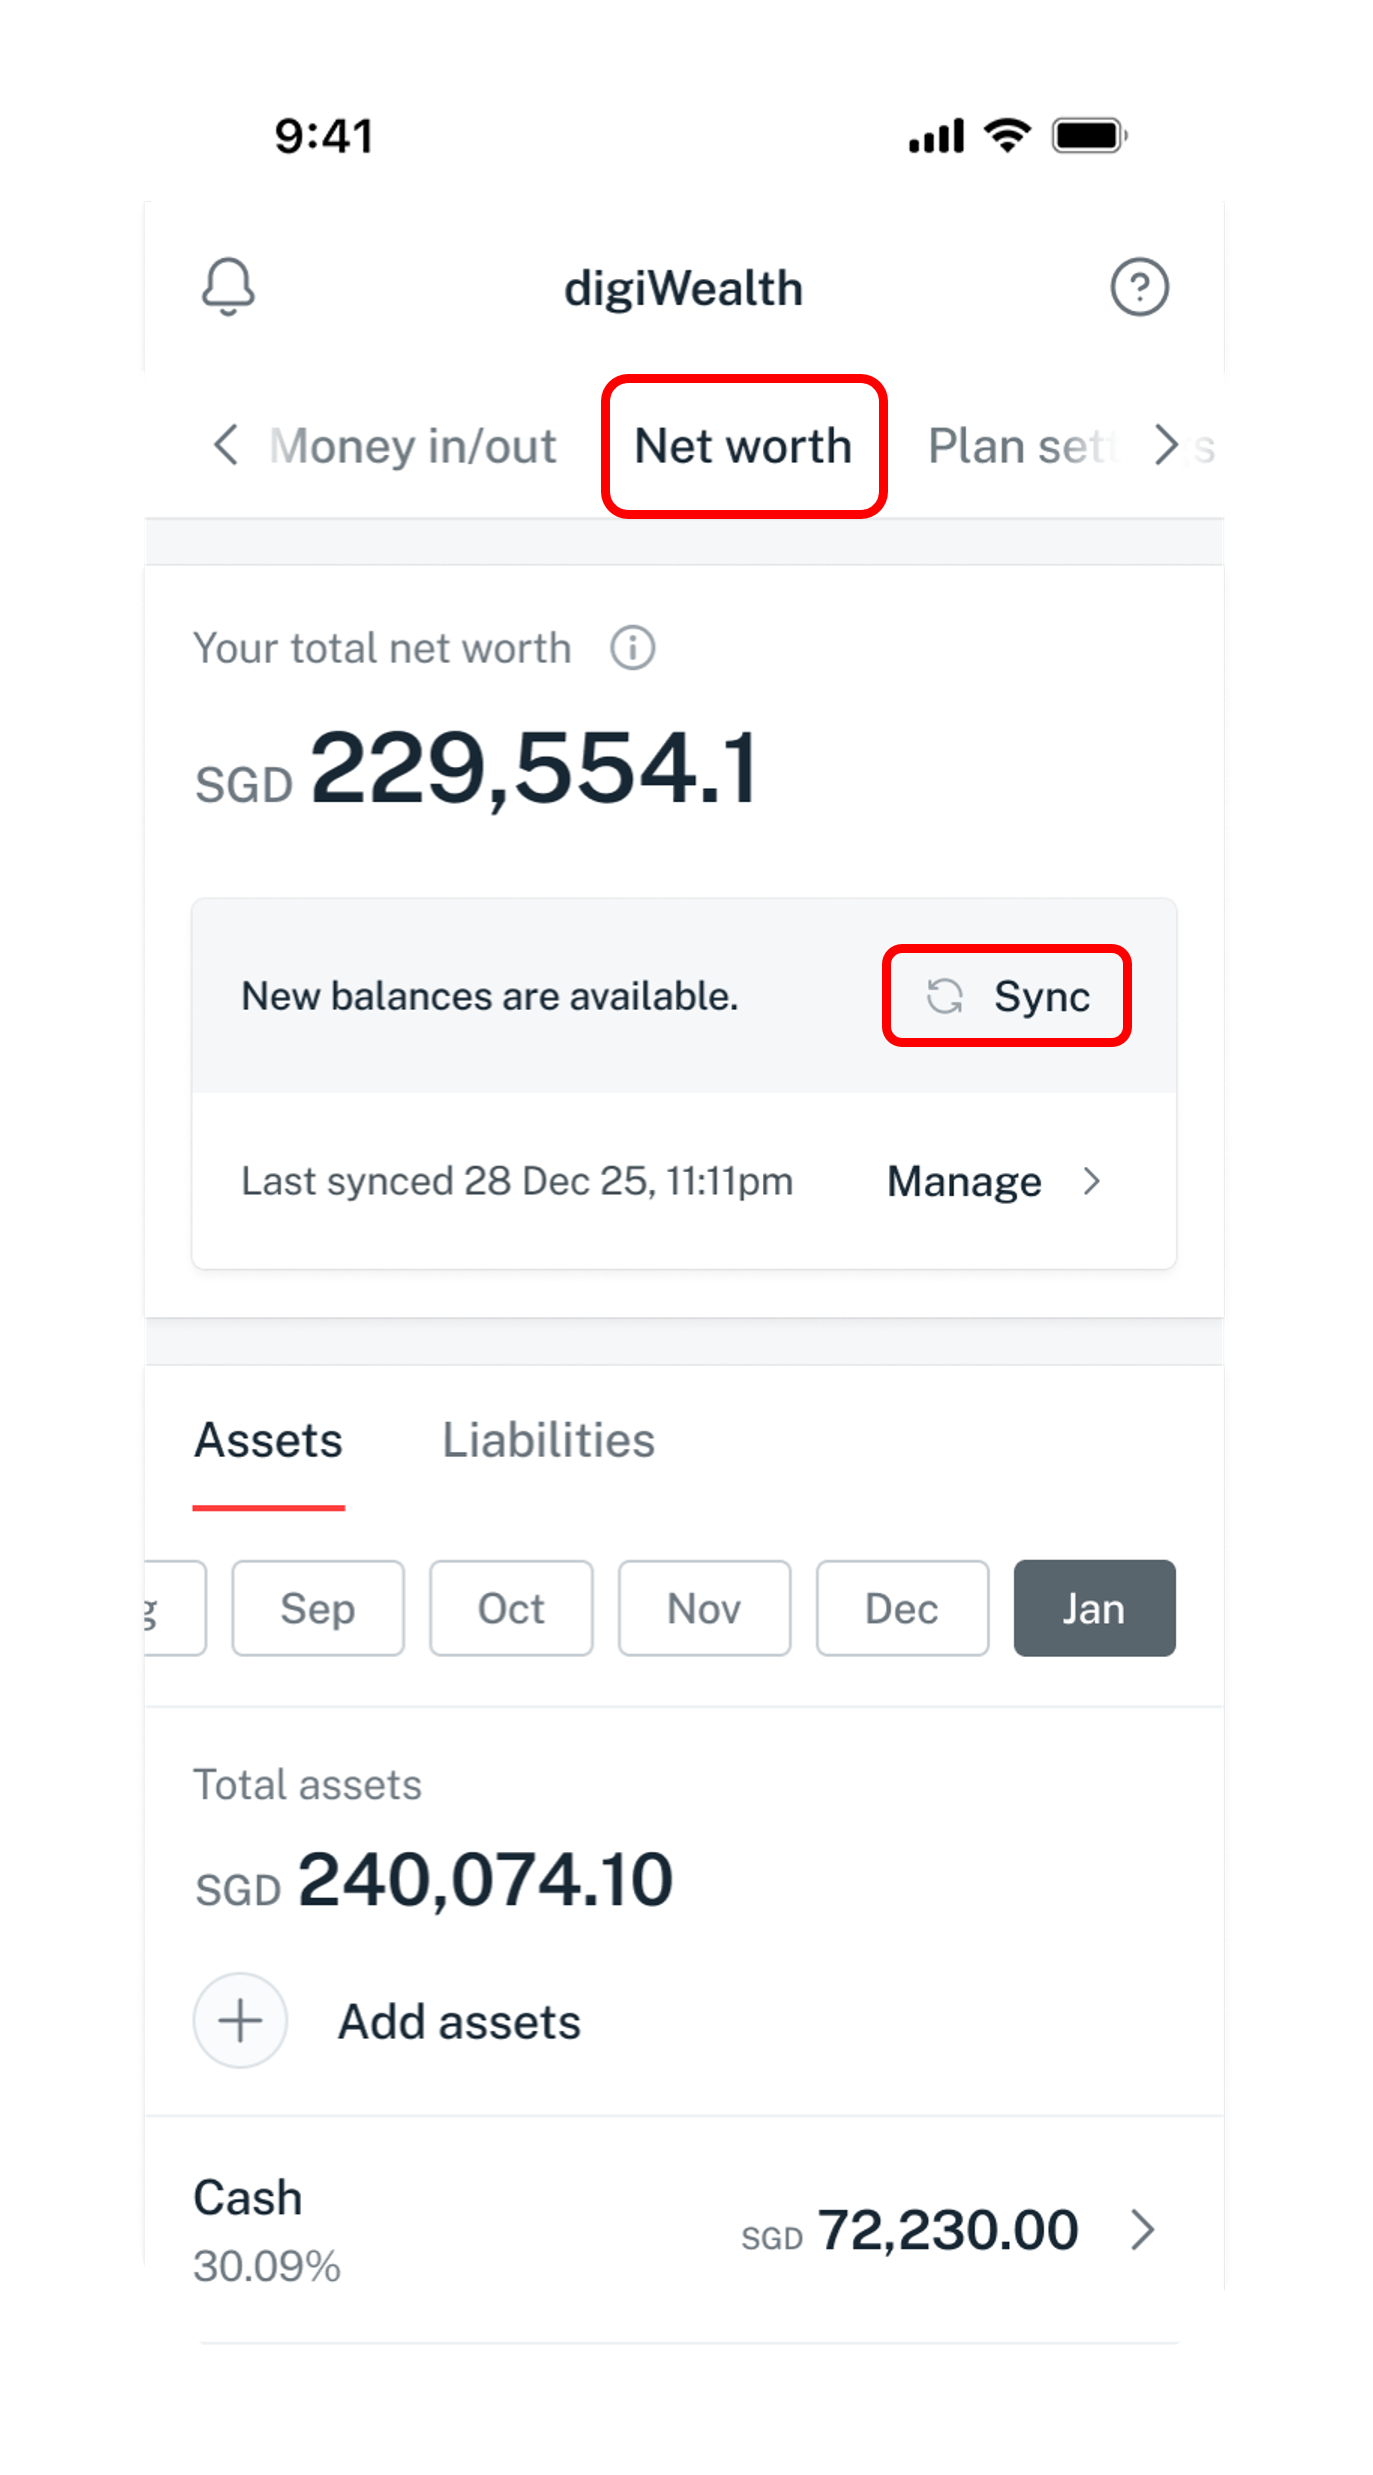Select the Jan month chip
1373x2475 pixels.
[x=1094, y=1608]
